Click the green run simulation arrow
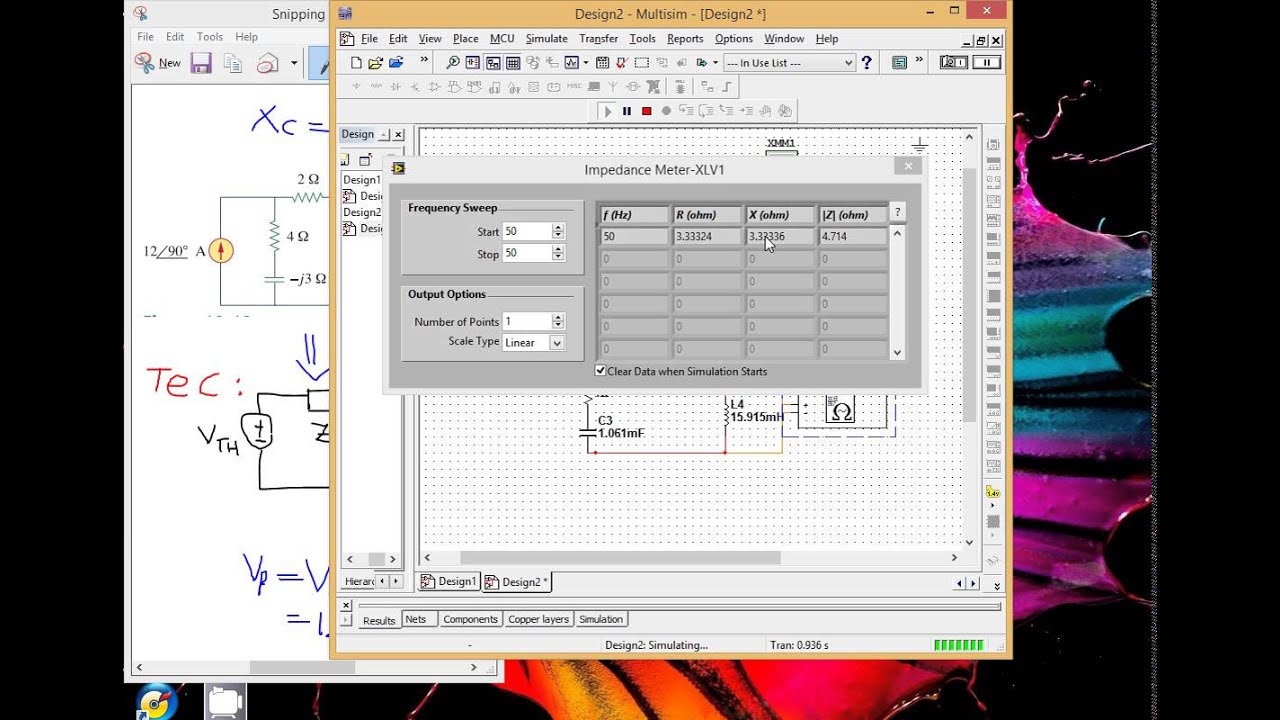 tap(607, 111)
